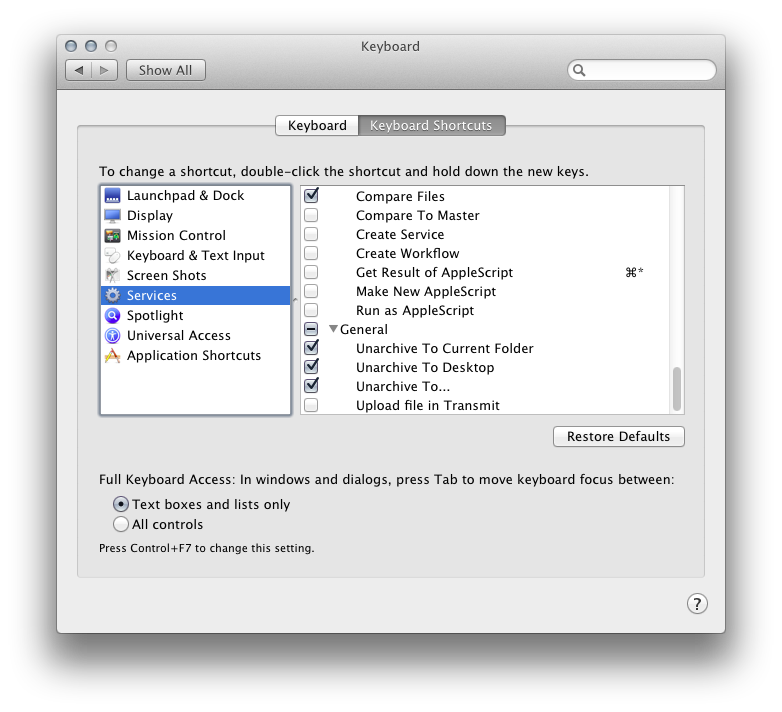Image resolution: width=782 pixels, height=712 pixels.
Task: Click the General group heading text
Action: point(364,329)
